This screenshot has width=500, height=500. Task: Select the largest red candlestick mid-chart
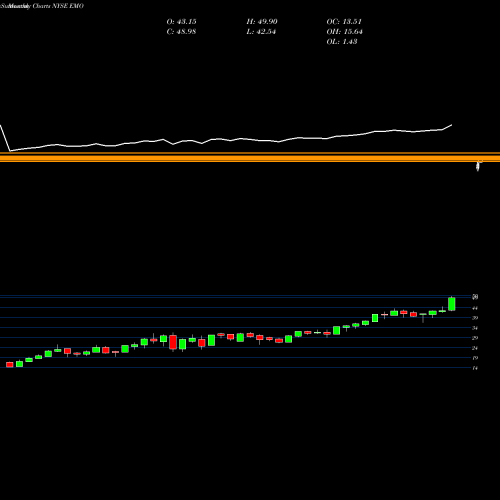(173, 342)
